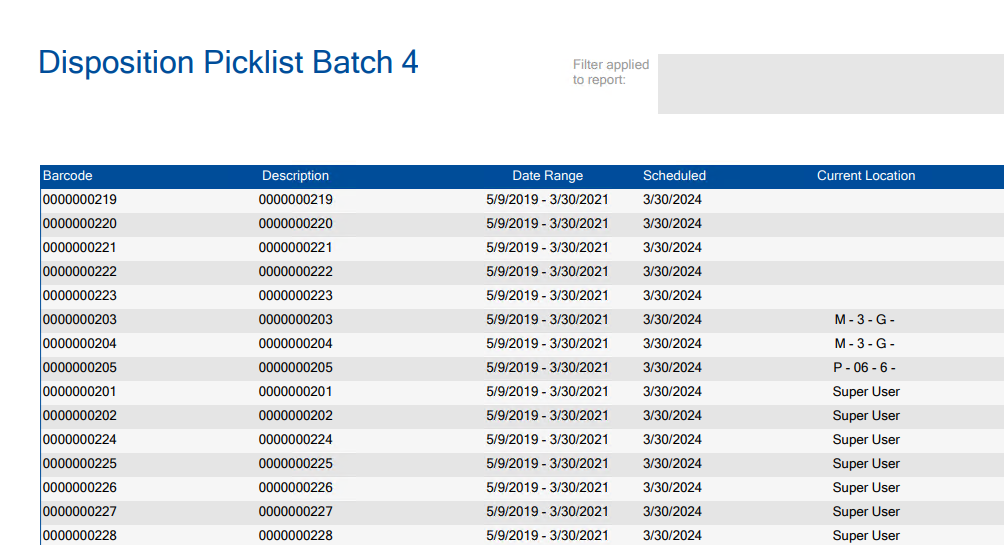
Task: Select the P - 06 - 6 location cell
Action: coord(864,368)
